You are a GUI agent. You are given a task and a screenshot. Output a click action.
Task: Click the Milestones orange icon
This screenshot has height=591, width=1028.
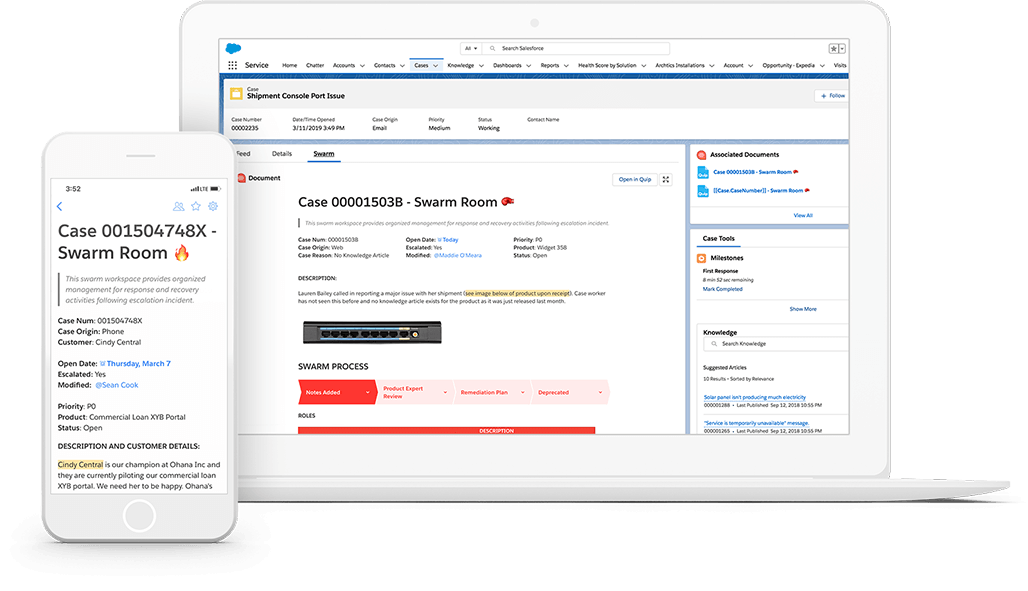pyautogui.click(x=701, y=258)
